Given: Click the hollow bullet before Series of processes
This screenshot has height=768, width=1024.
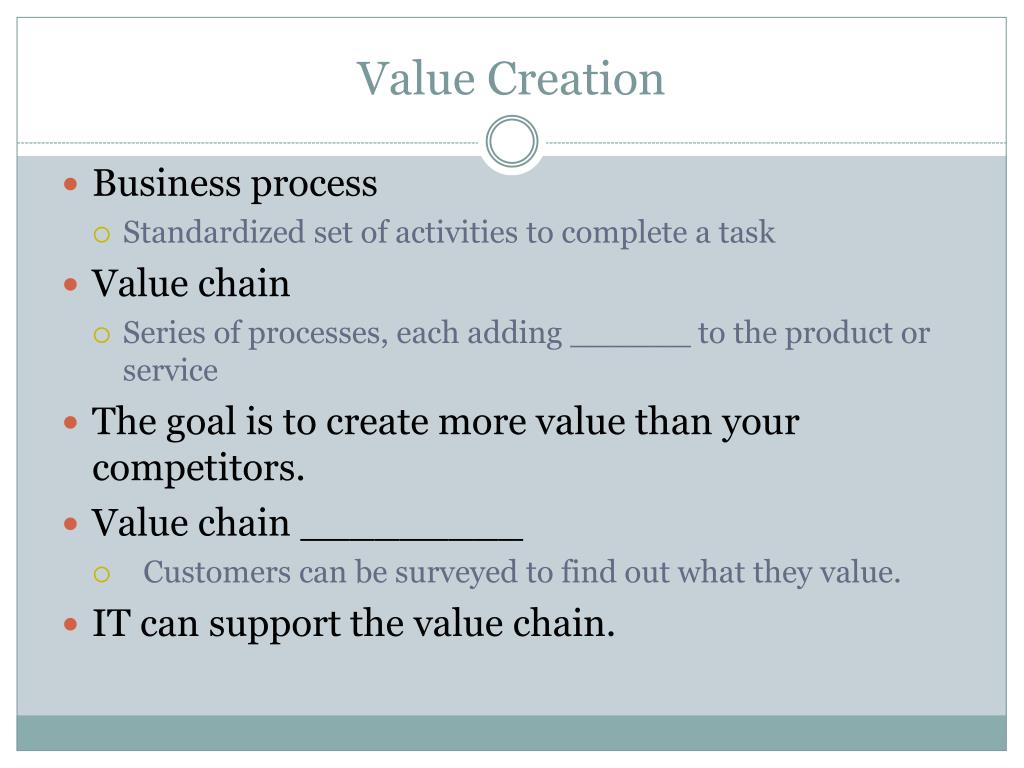Looking at the screenshot, I should coord(102,335).
